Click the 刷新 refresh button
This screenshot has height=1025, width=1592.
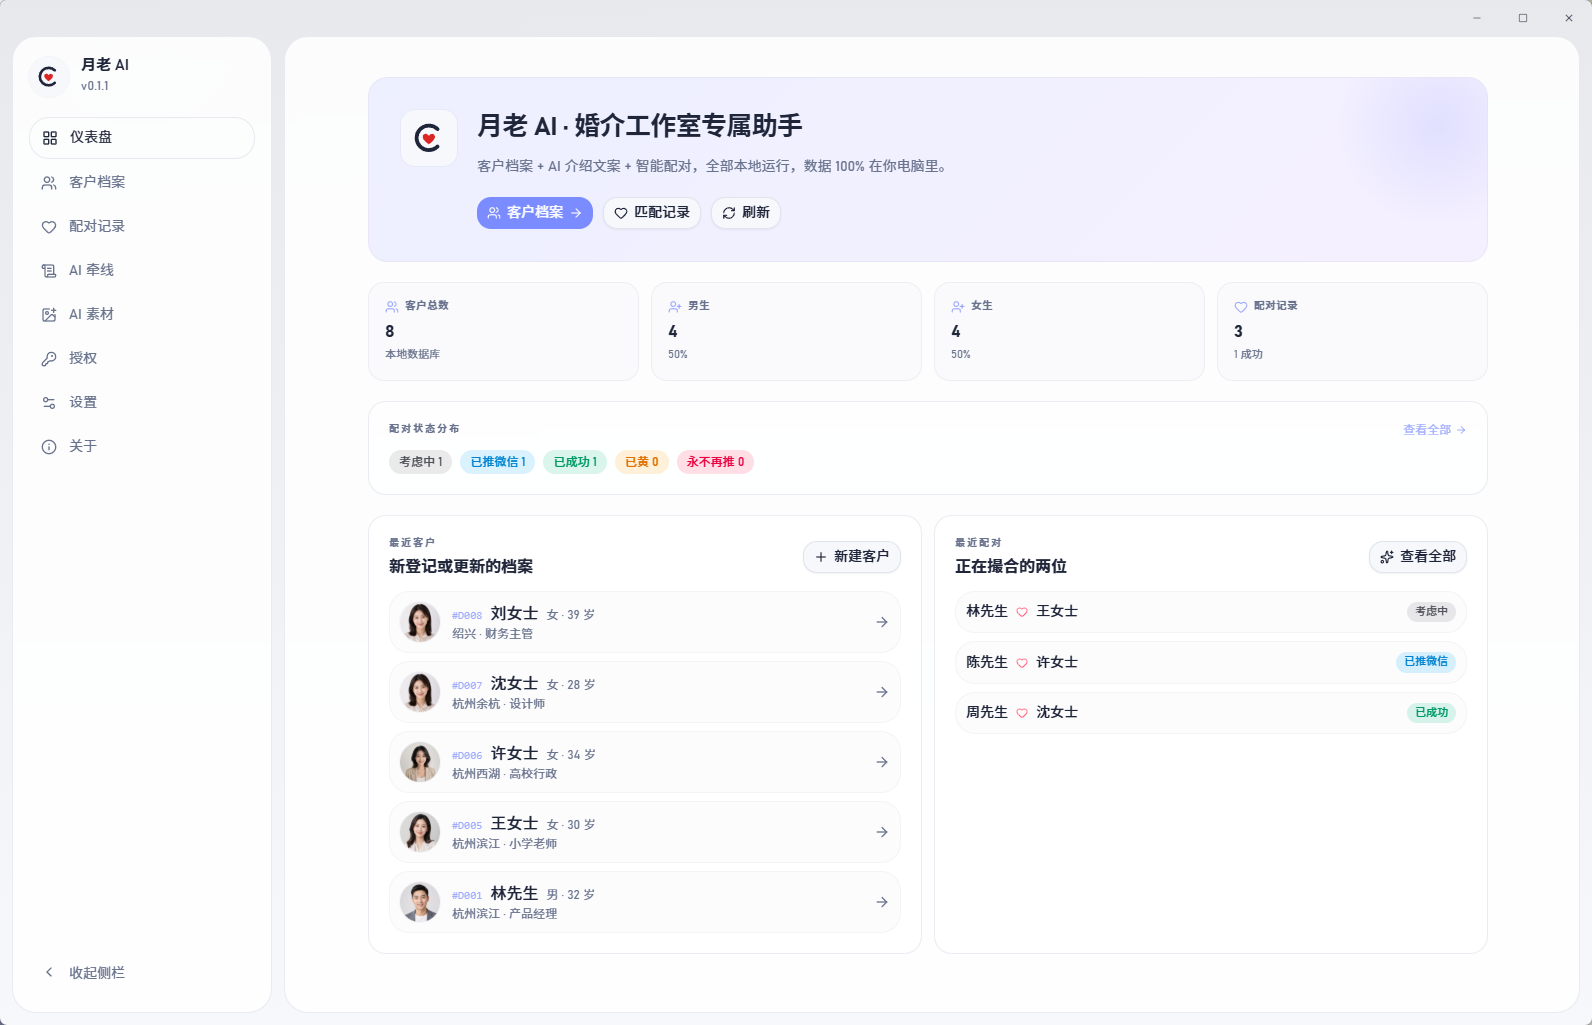click(x=746, y=213)
